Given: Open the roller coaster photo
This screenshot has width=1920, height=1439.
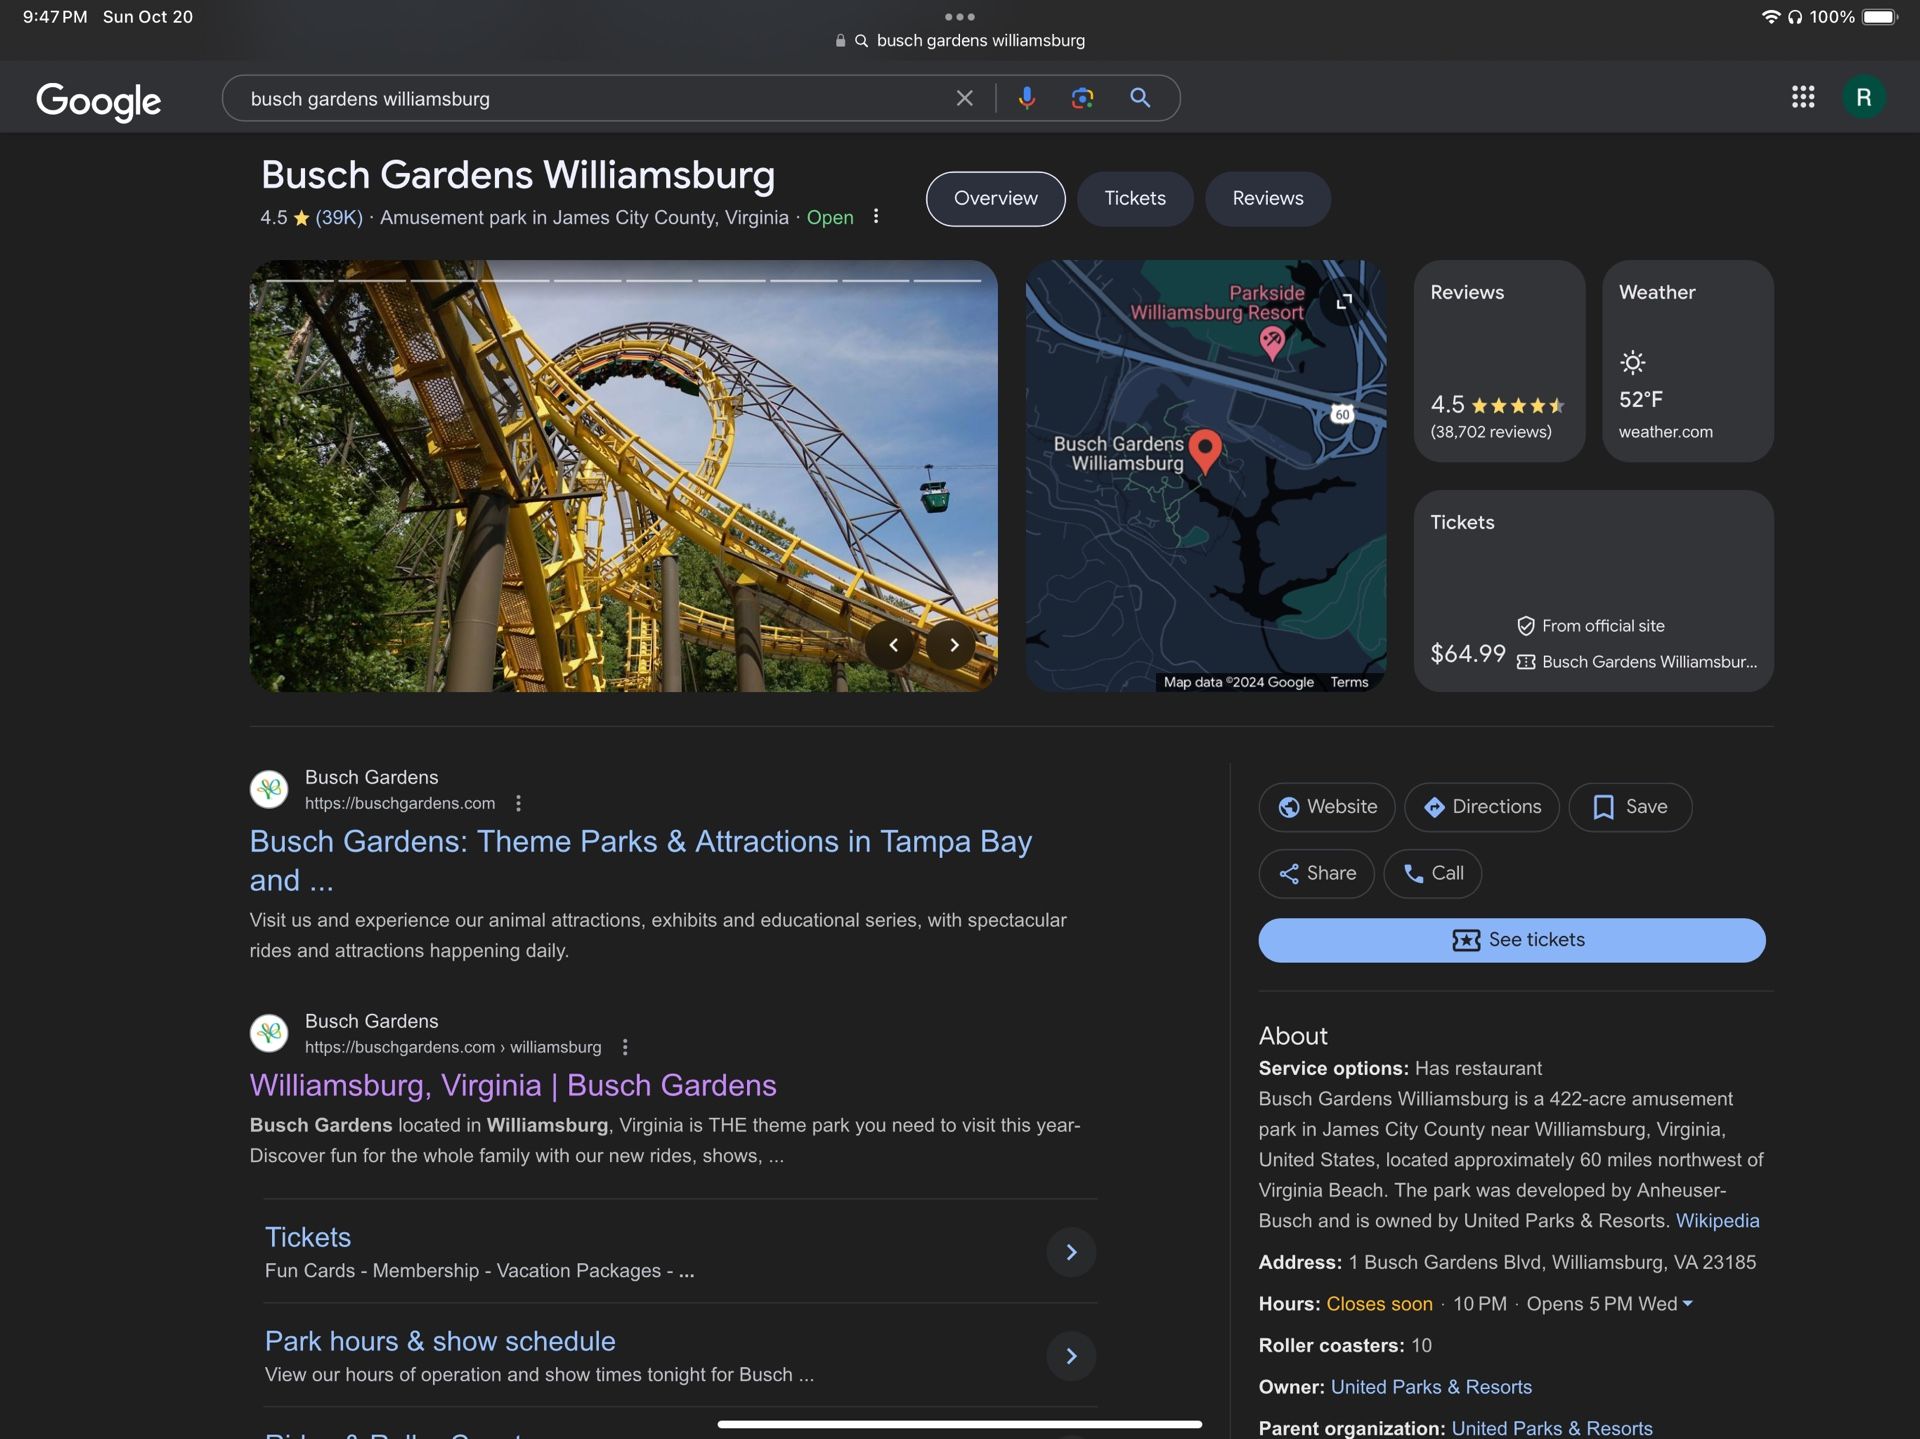Looking at the screenshot, I should click(623, 476).
